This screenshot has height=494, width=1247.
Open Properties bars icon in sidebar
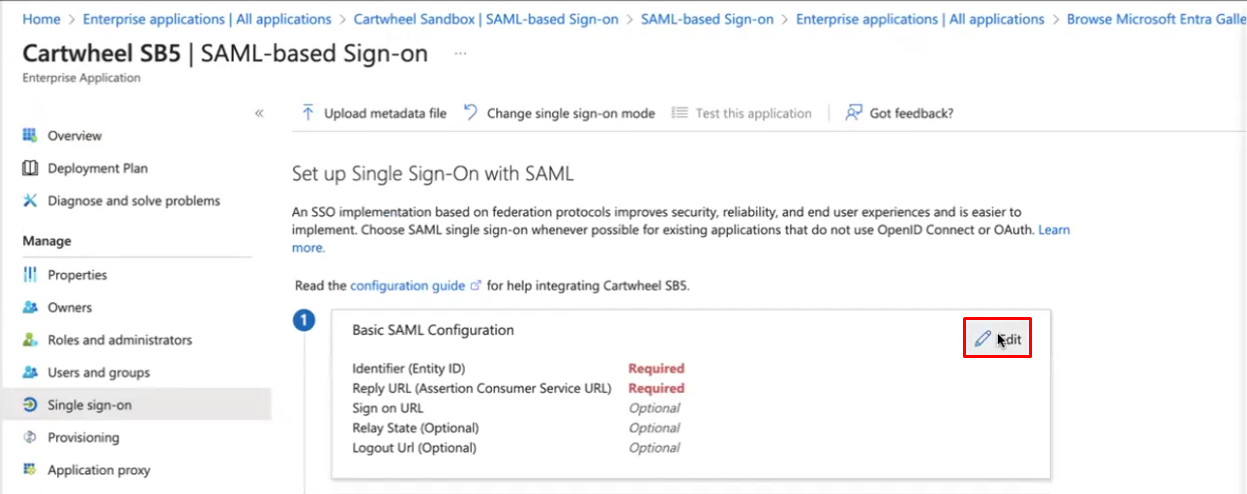30,274
